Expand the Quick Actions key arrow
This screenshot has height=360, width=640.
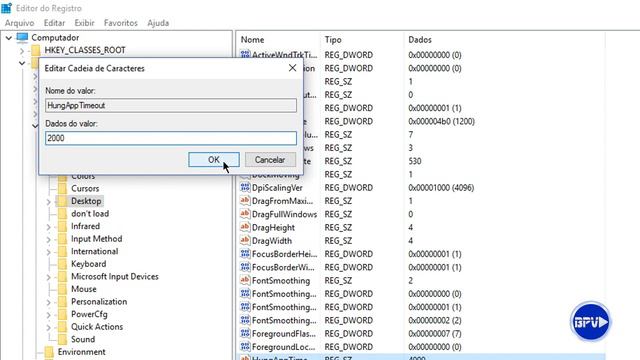pos(48,327)
